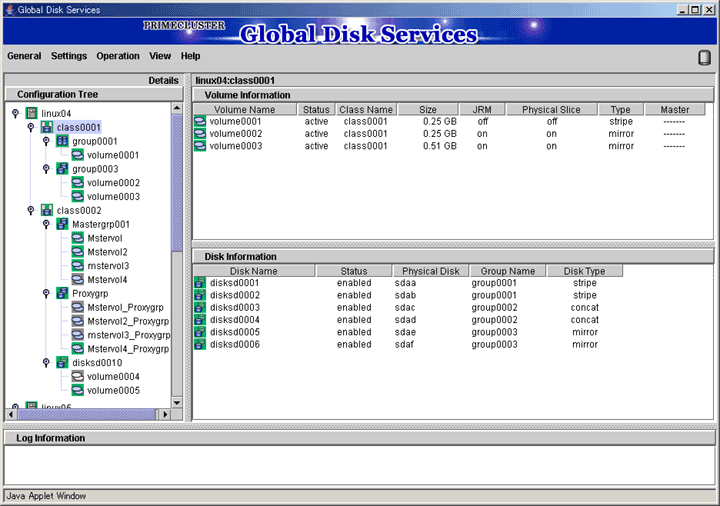720x506 pixels.
Task: Click the Disk Type column header
Action: (585, 271)
